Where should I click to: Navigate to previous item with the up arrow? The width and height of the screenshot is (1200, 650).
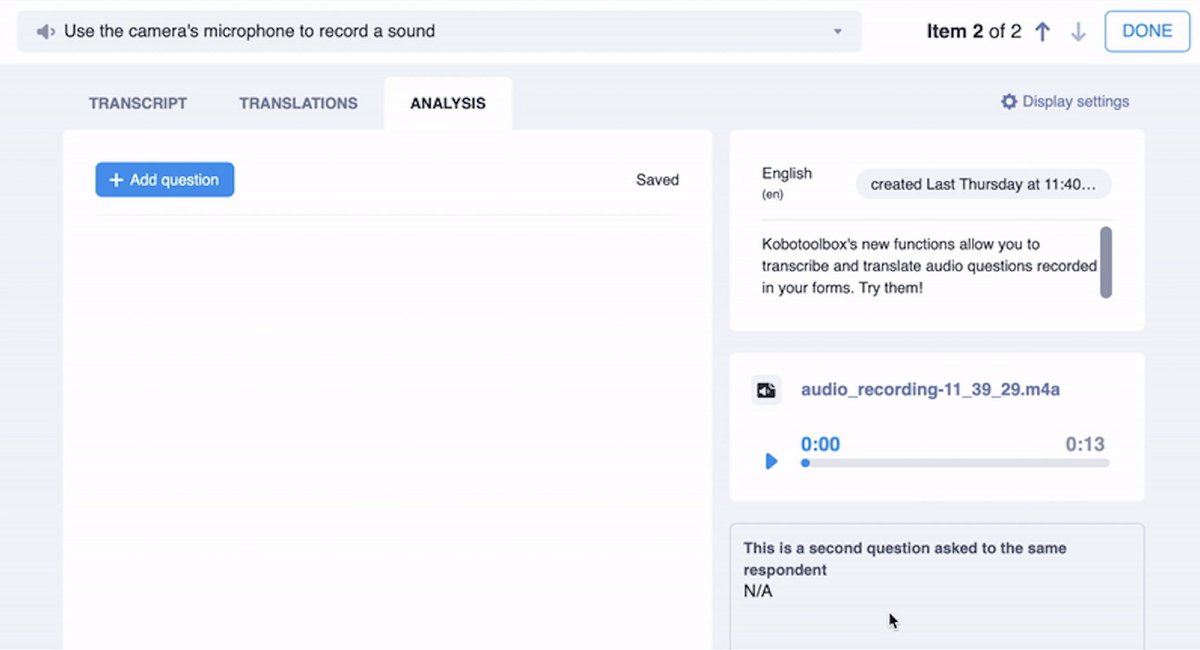point(1042,31)
